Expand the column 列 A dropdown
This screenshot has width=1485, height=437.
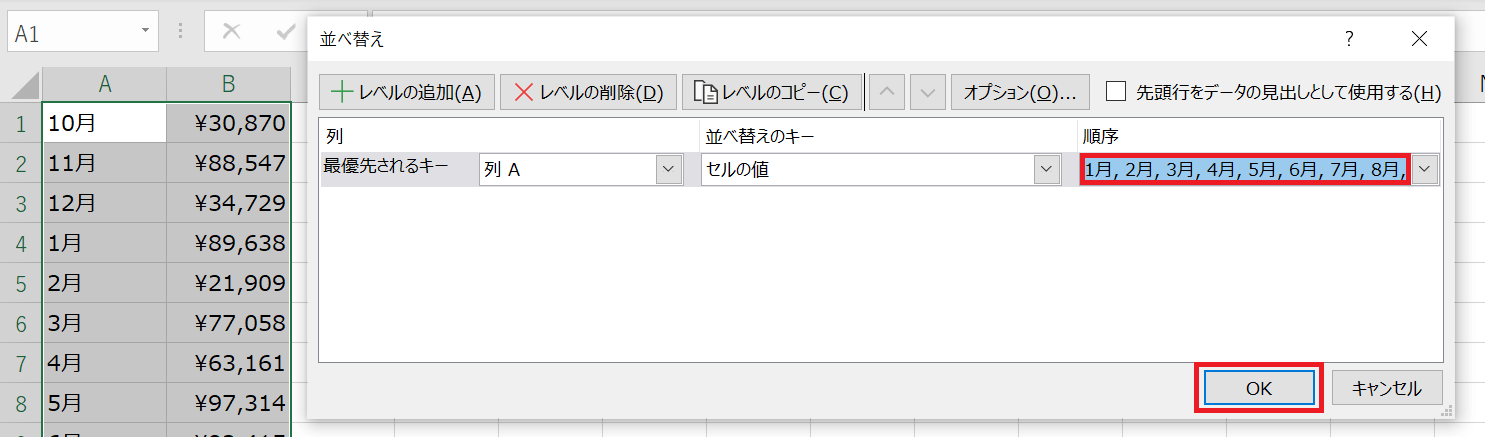coord(668,170)
